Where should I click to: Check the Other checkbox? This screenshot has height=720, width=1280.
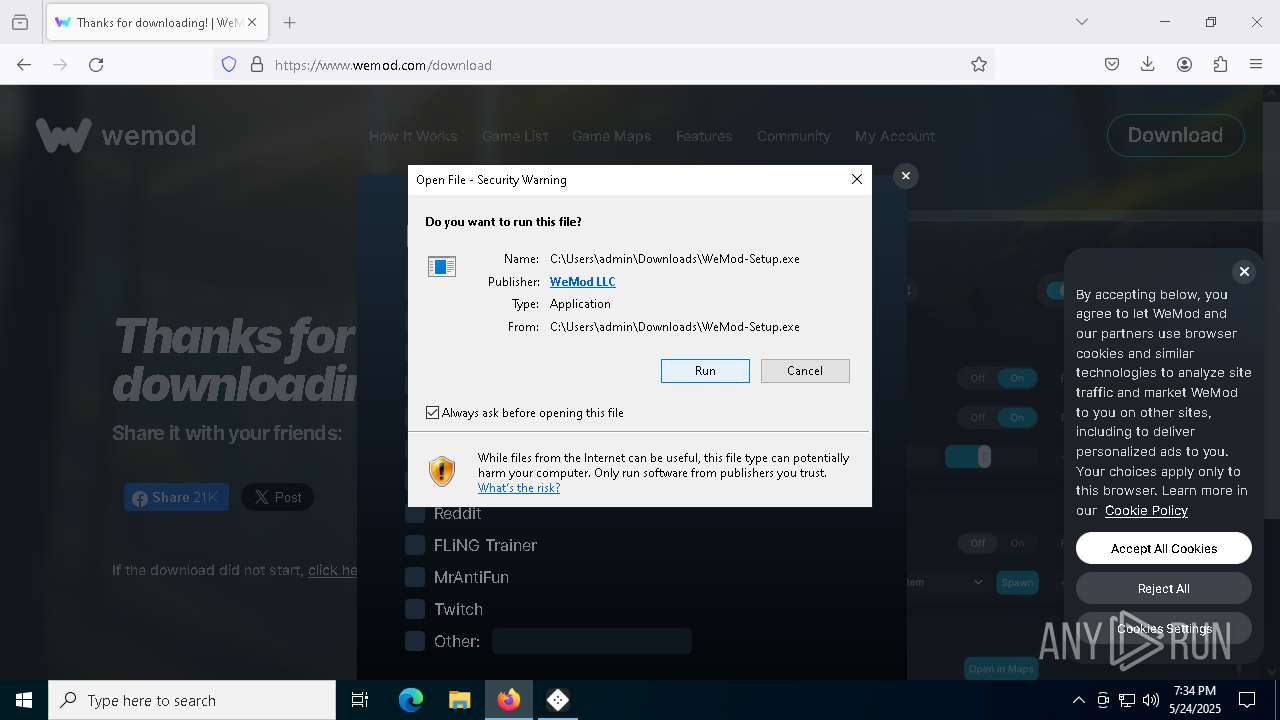pyautogui.click(x=415, y=641)
